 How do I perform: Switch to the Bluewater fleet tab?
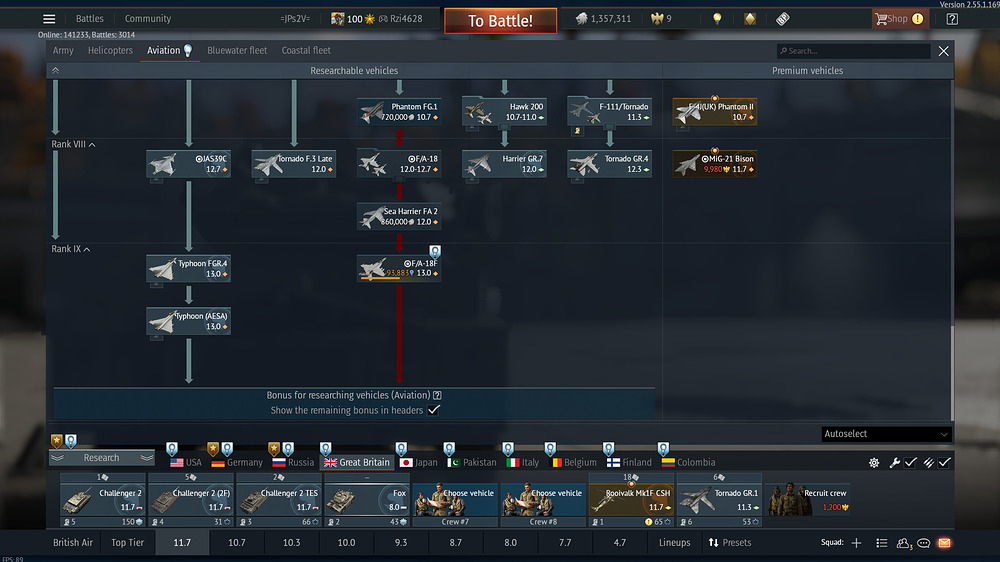tap(237, 50)
